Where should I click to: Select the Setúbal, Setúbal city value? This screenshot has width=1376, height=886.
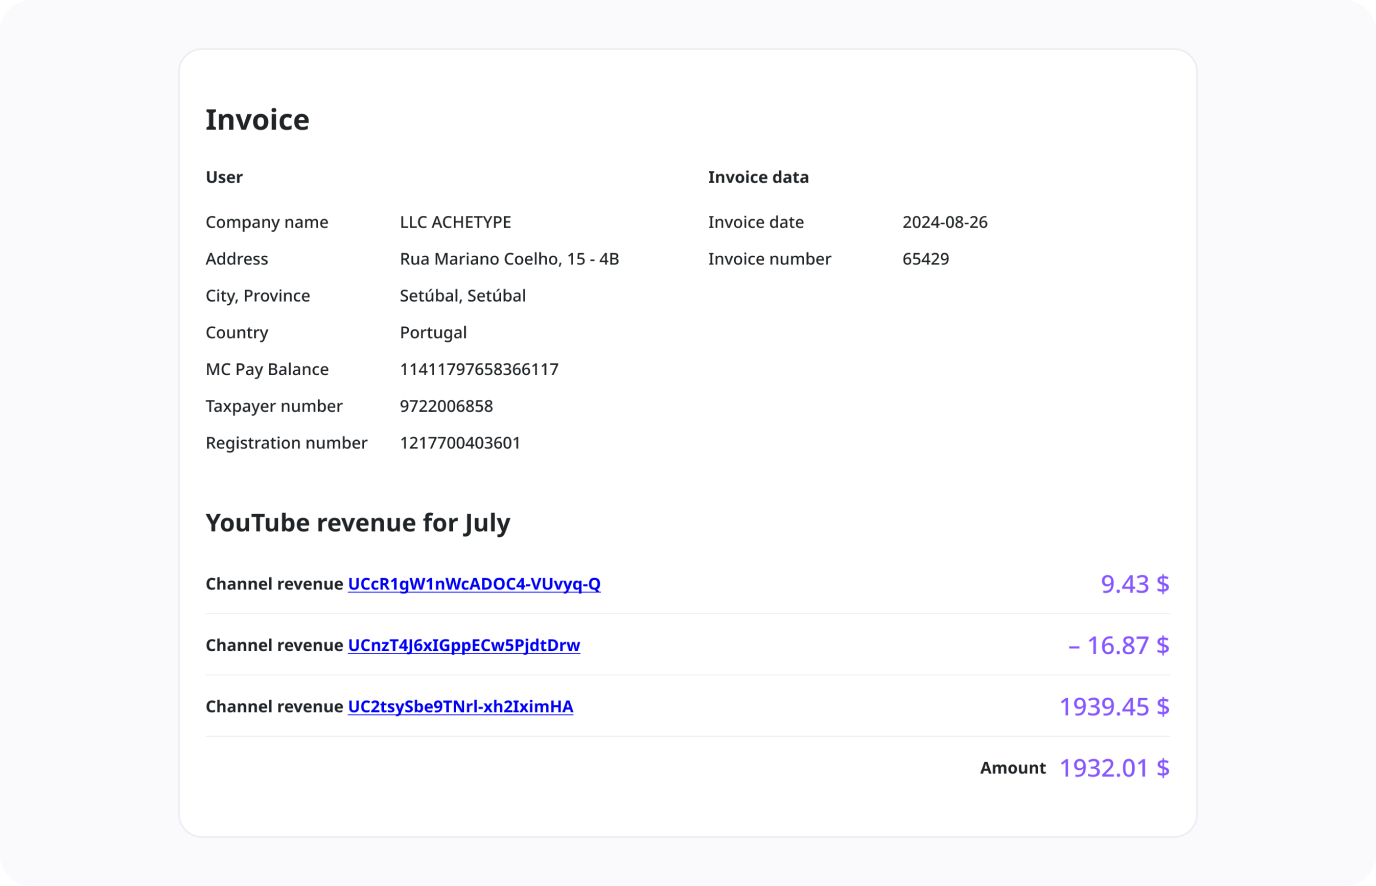(462, 296)
